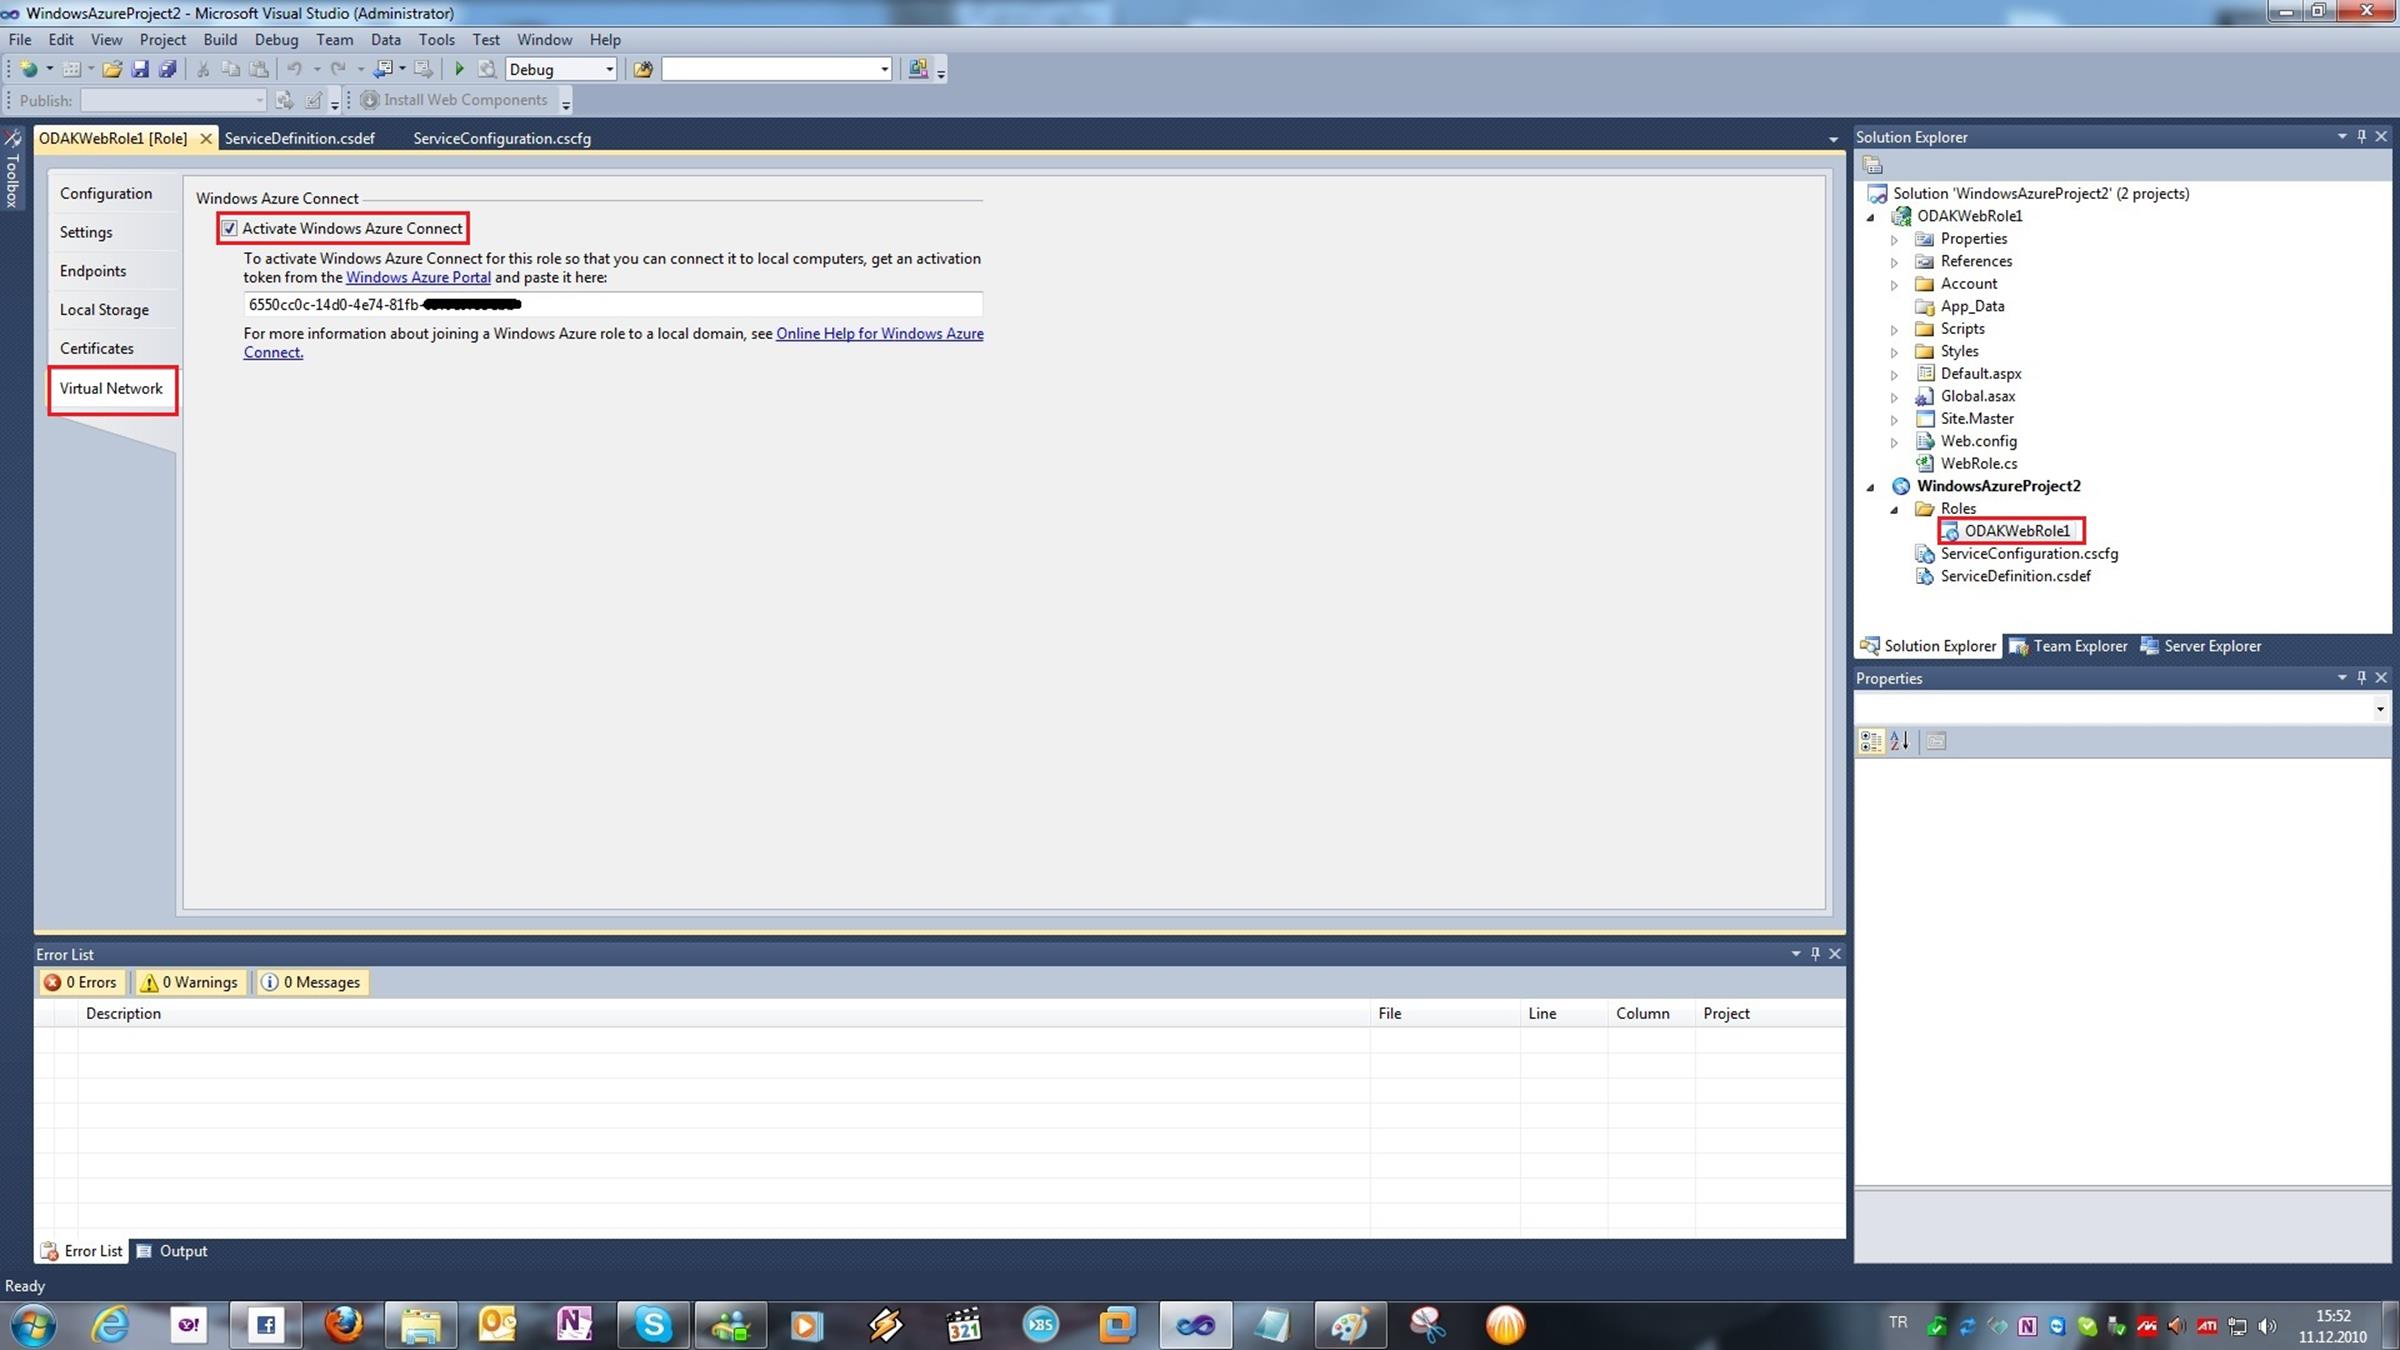The width and height of the screenshot is (2400, 1350).
Task: Open Internet Explorer from the taskbar
Action: [x=111, y=1325]
